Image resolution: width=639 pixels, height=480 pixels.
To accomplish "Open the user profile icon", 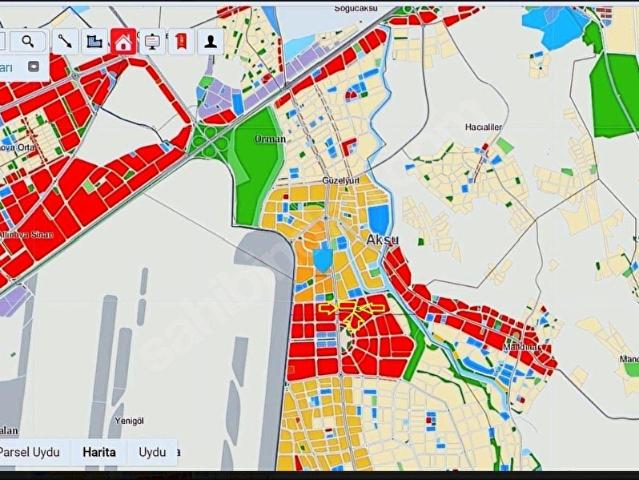I will click(211, 41).
